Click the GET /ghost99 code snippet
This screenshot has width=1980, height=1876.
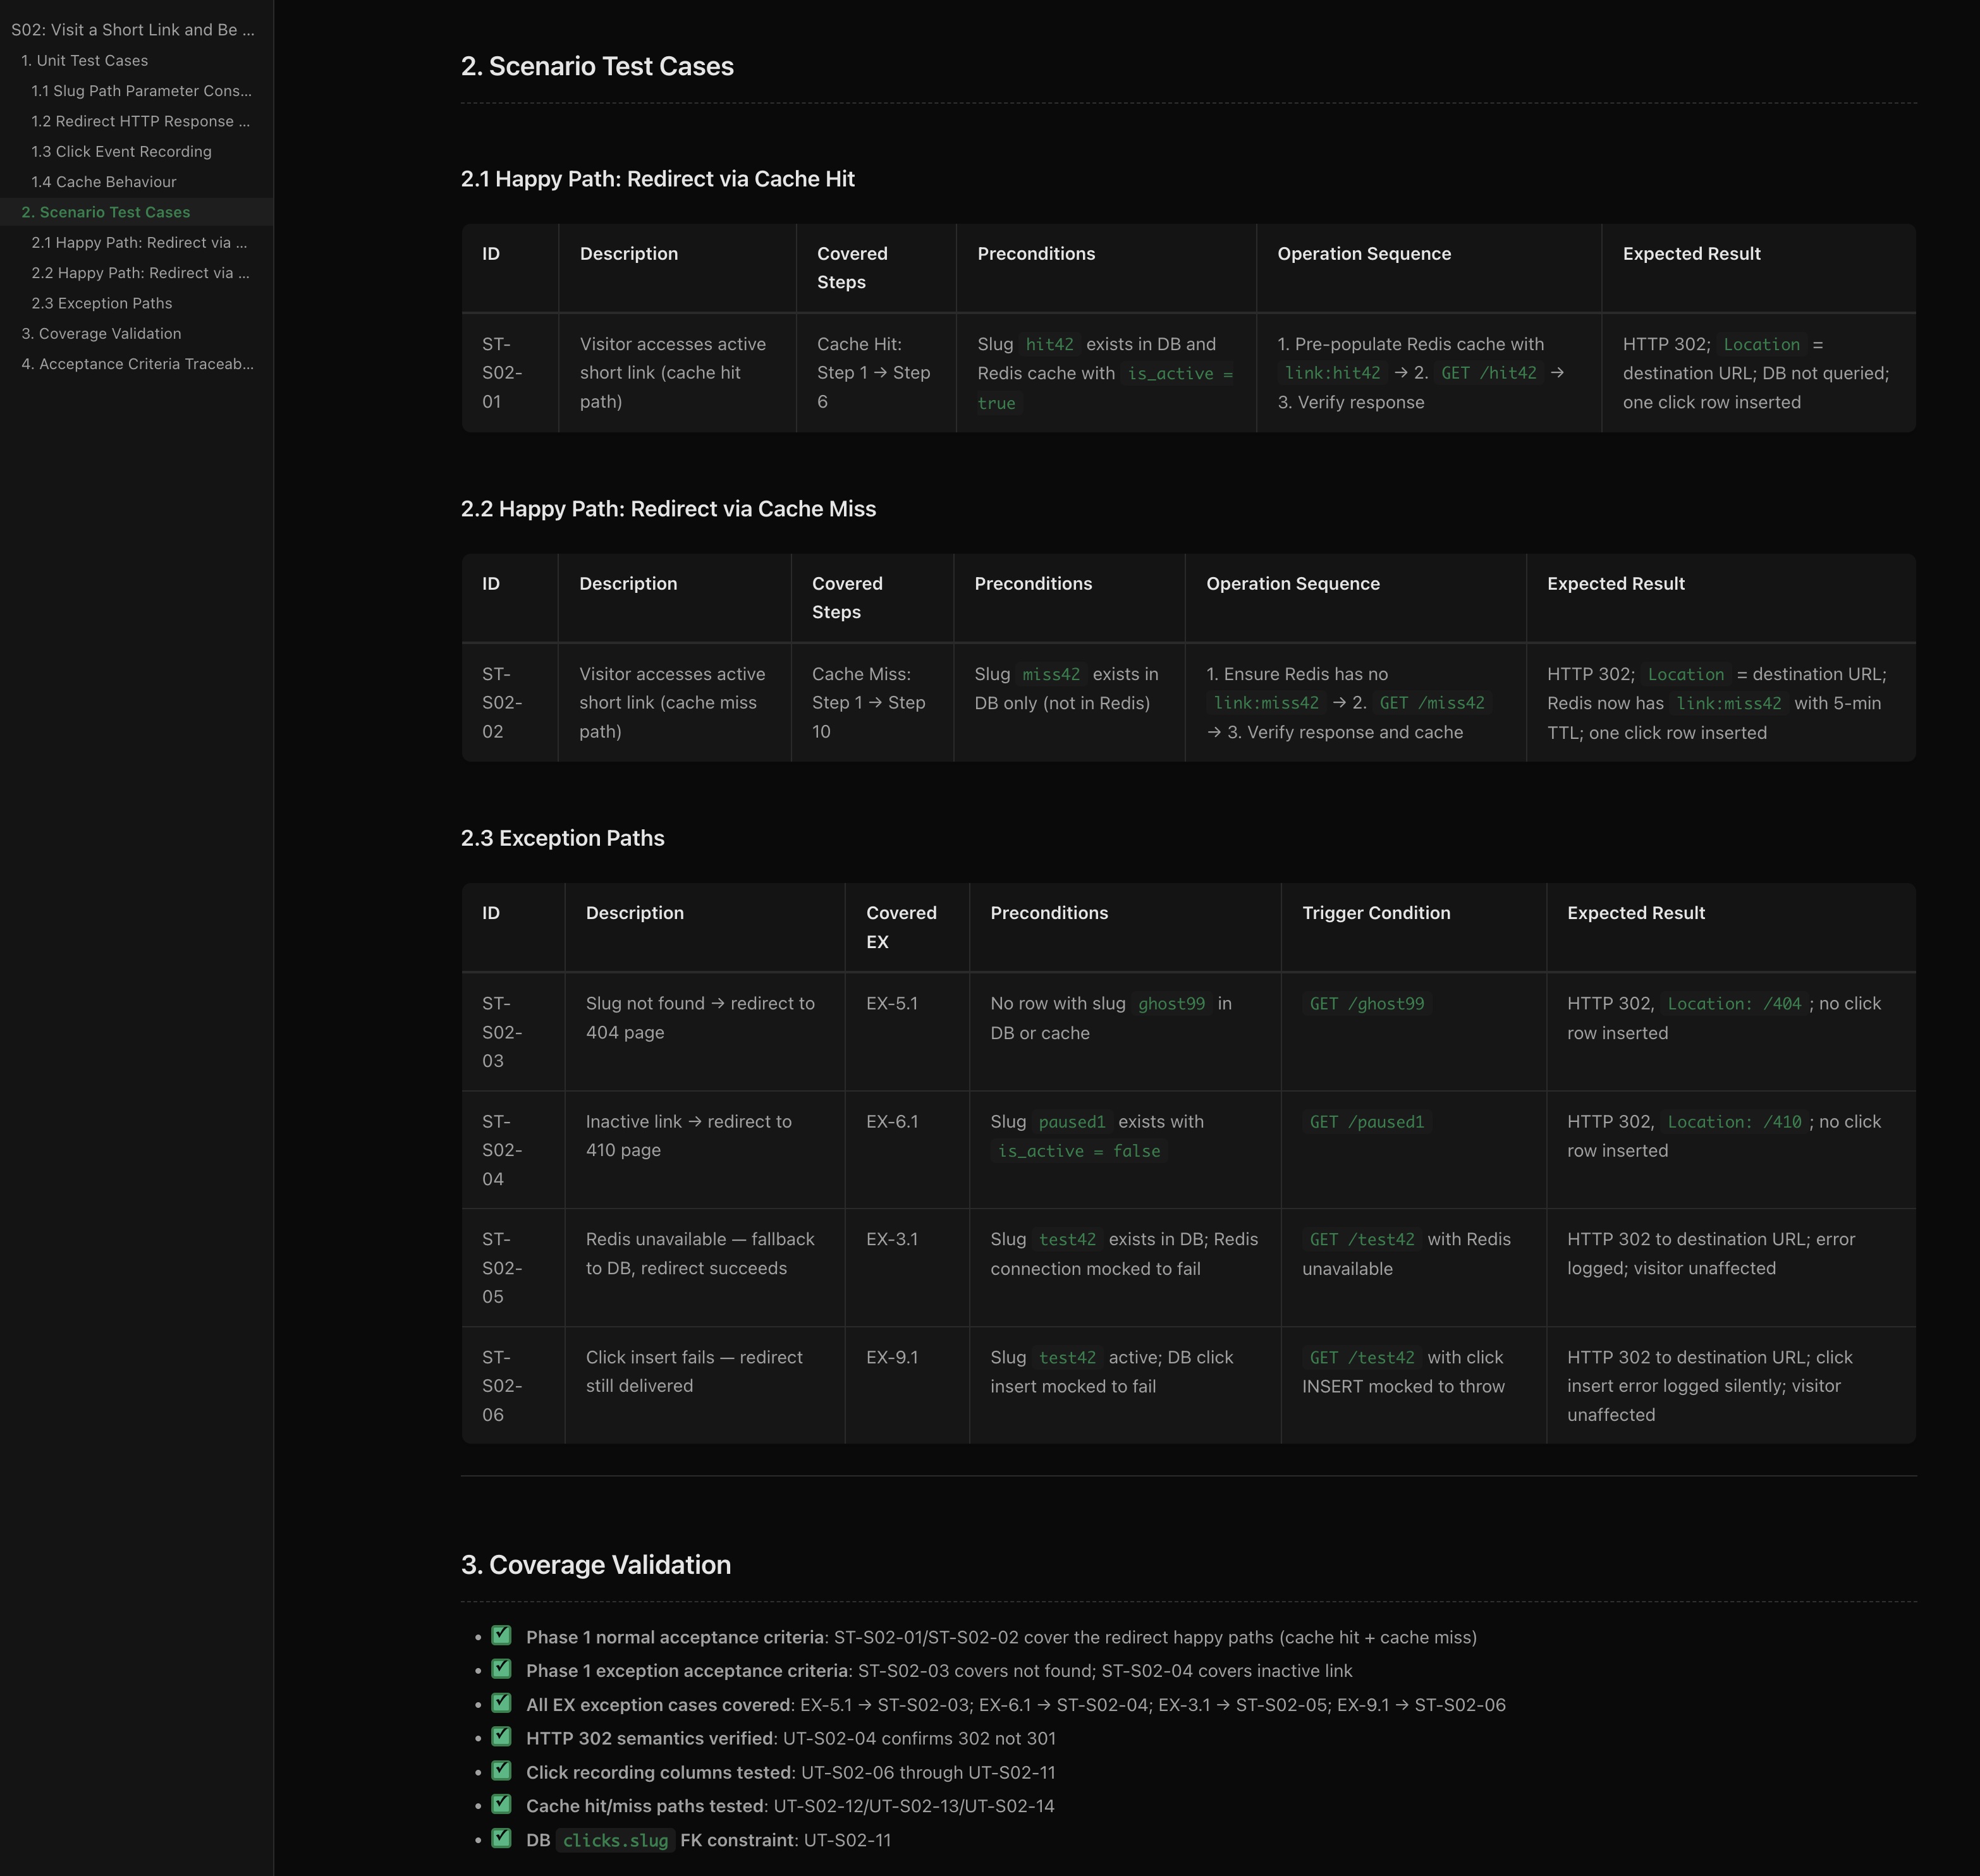click(1366, 1003)
